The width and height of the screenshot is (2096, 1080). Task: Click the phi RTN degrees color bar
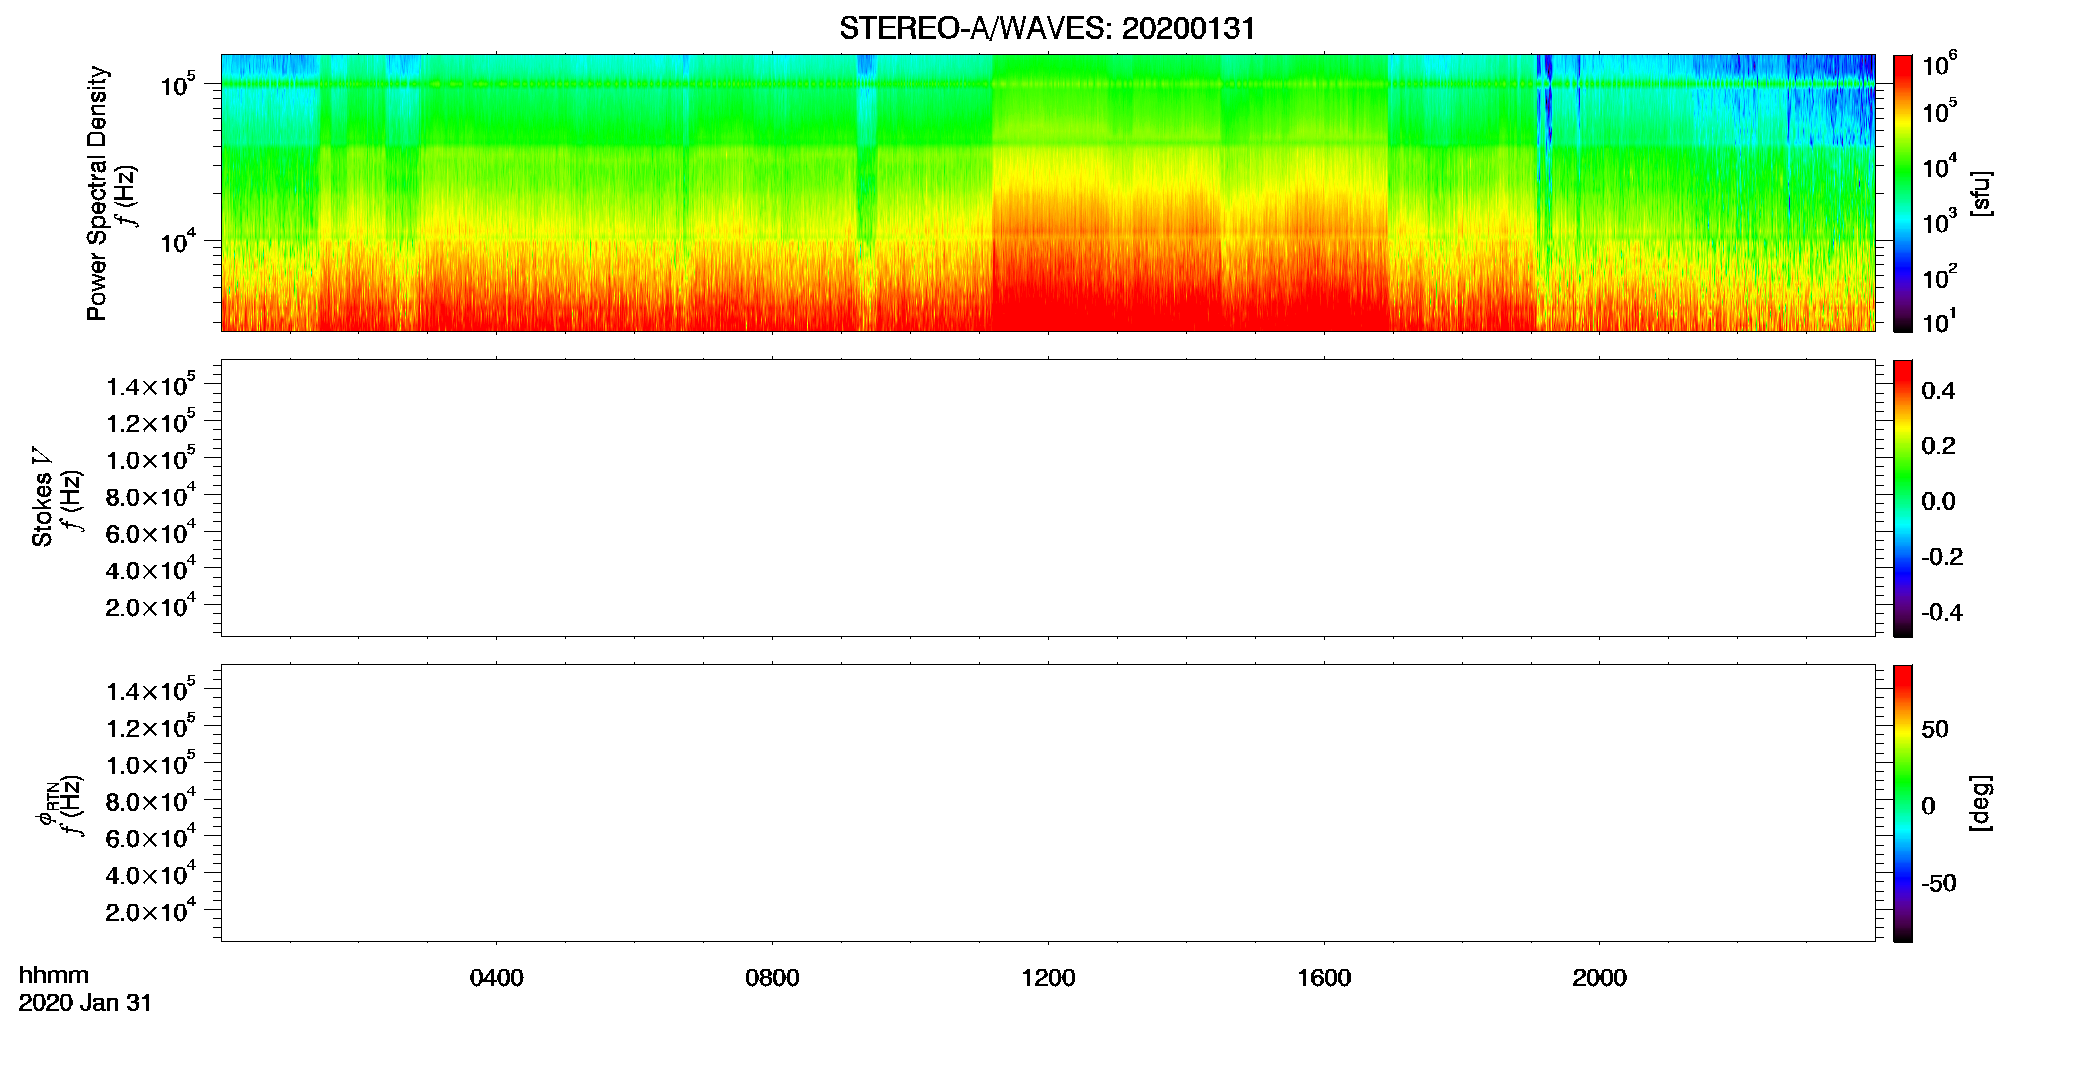pos(1902,803)
